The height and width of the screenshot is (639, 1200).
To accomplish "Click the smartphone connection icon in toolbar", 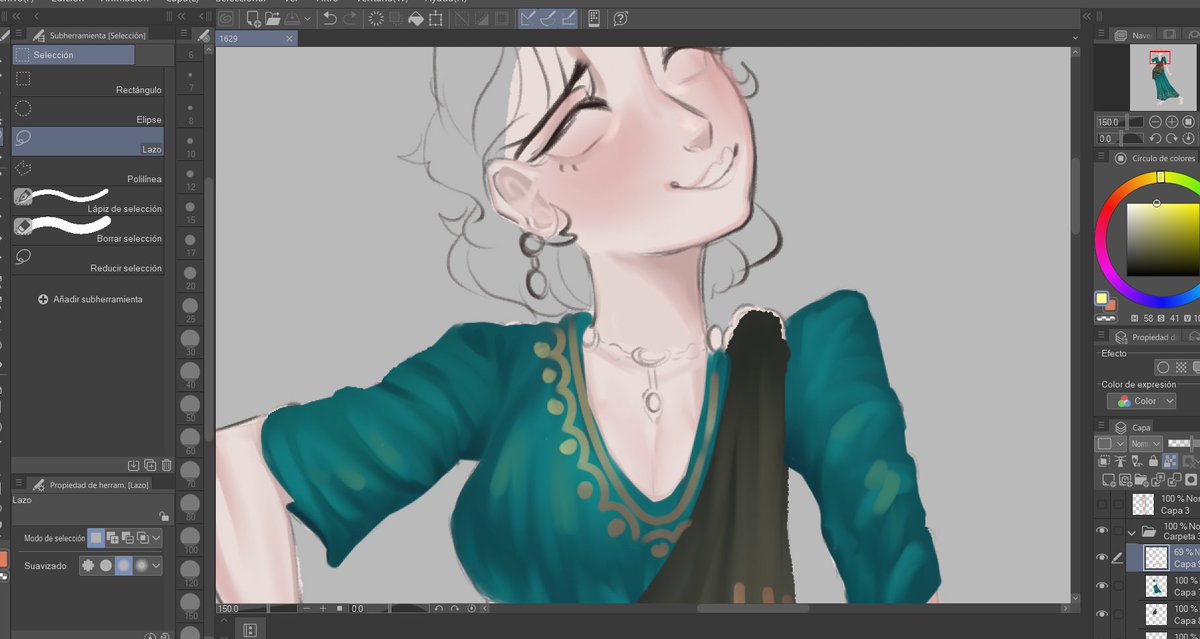I will [594, 18].
